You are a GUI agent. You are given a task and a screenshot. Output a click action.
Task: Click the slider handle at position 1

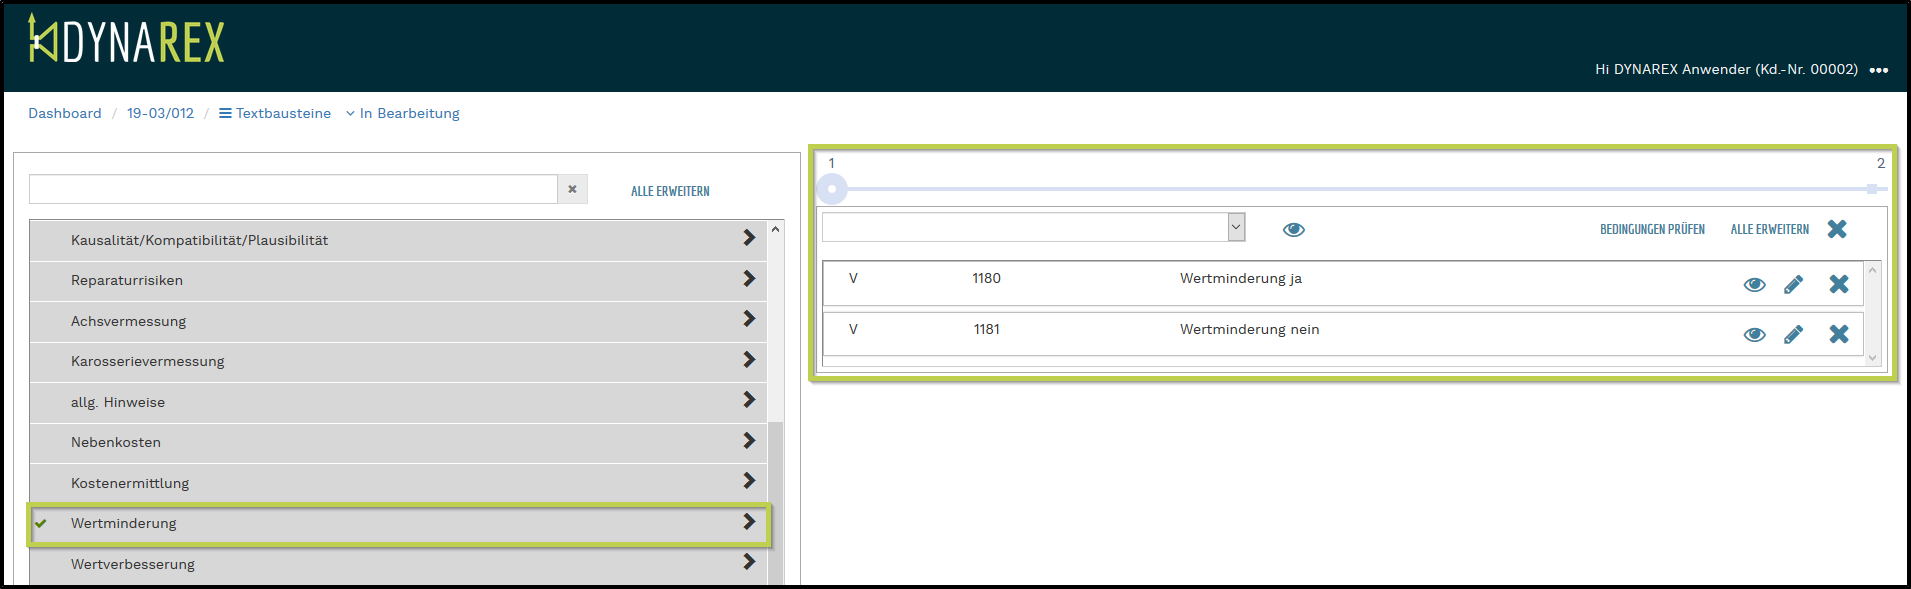831,188
